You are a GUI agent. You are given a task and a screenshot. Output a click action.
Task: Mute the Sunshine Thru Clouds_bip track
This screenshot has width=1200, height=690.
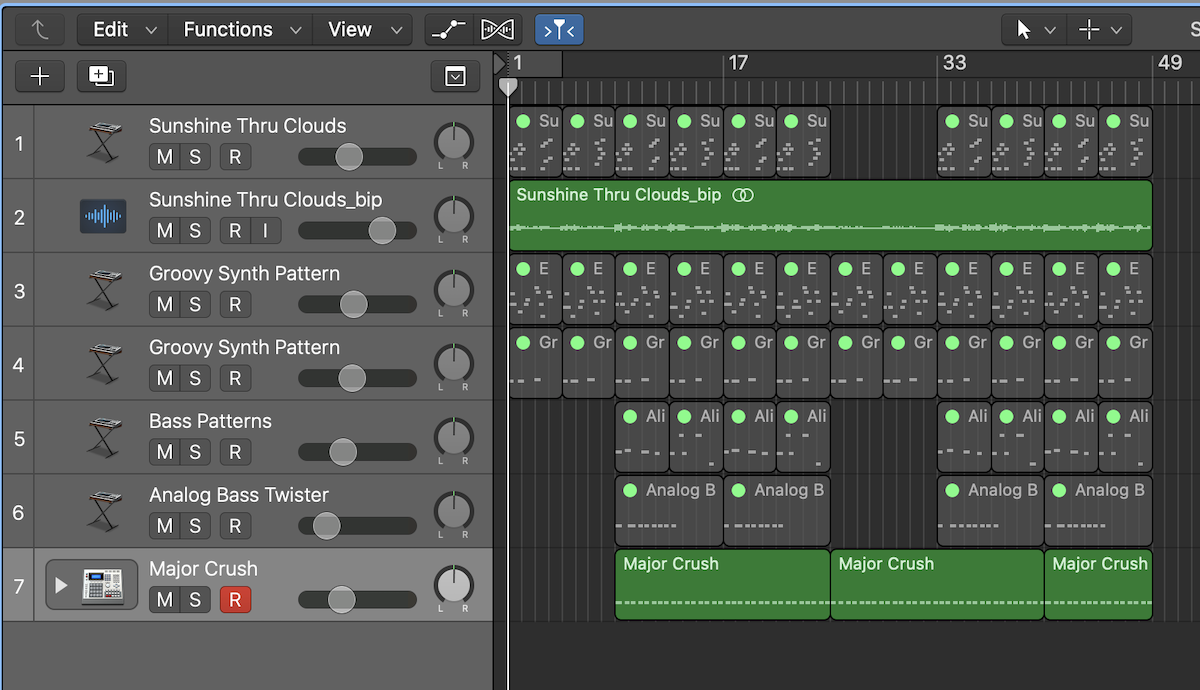pos(165,231)
